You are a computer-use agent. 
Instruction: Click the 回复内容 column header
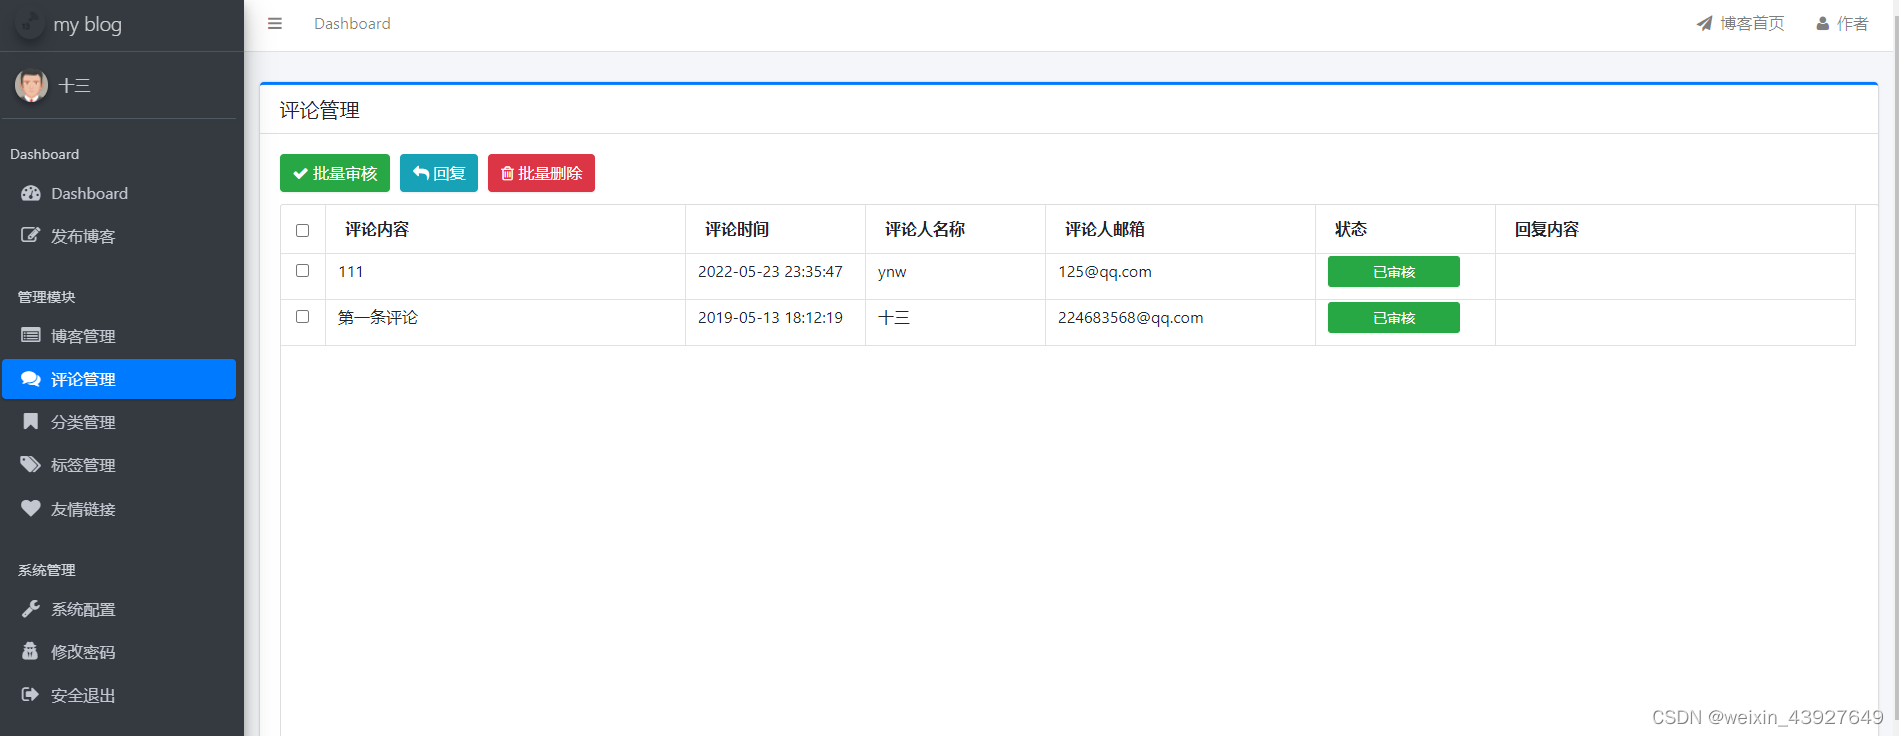[1547, 229]
